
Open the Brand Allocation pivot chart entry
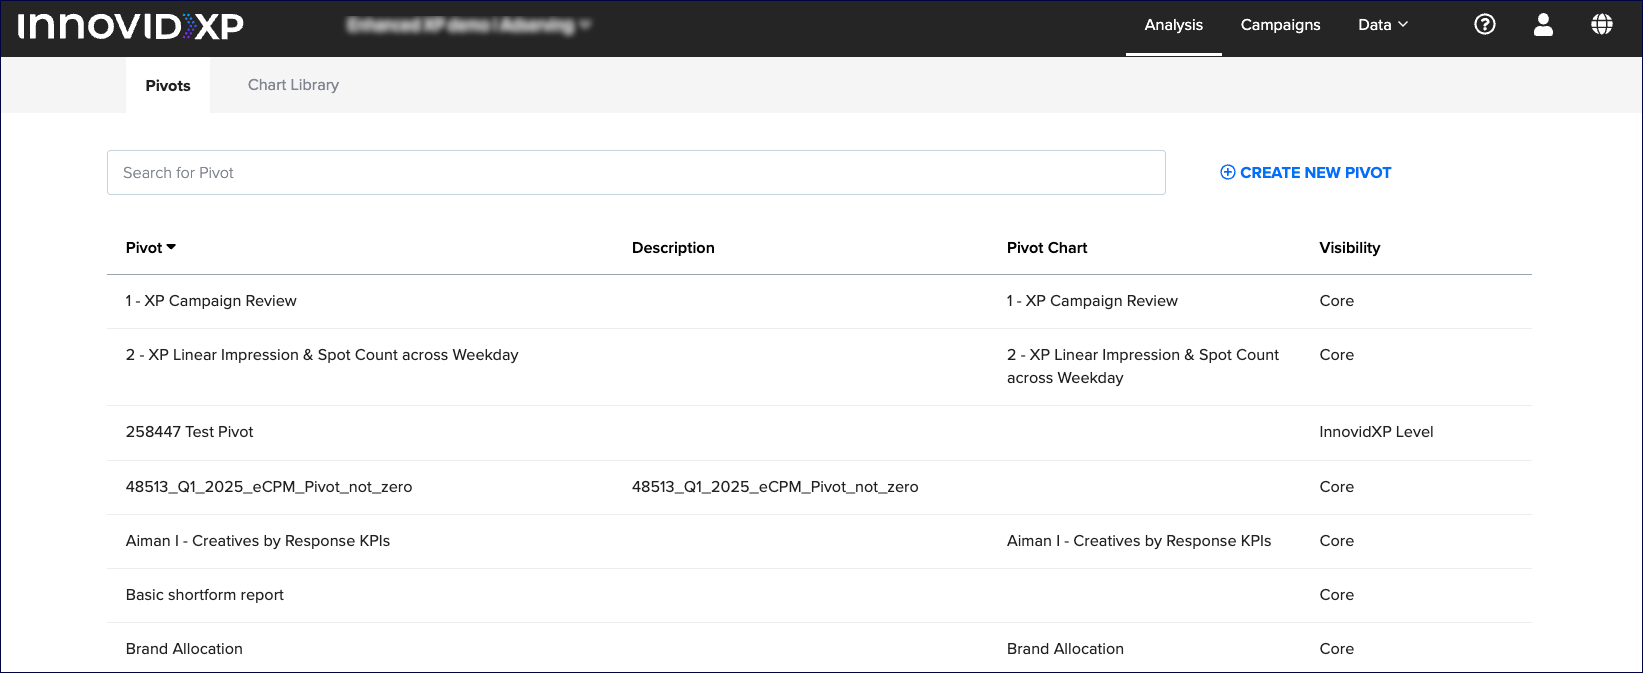1065,649
